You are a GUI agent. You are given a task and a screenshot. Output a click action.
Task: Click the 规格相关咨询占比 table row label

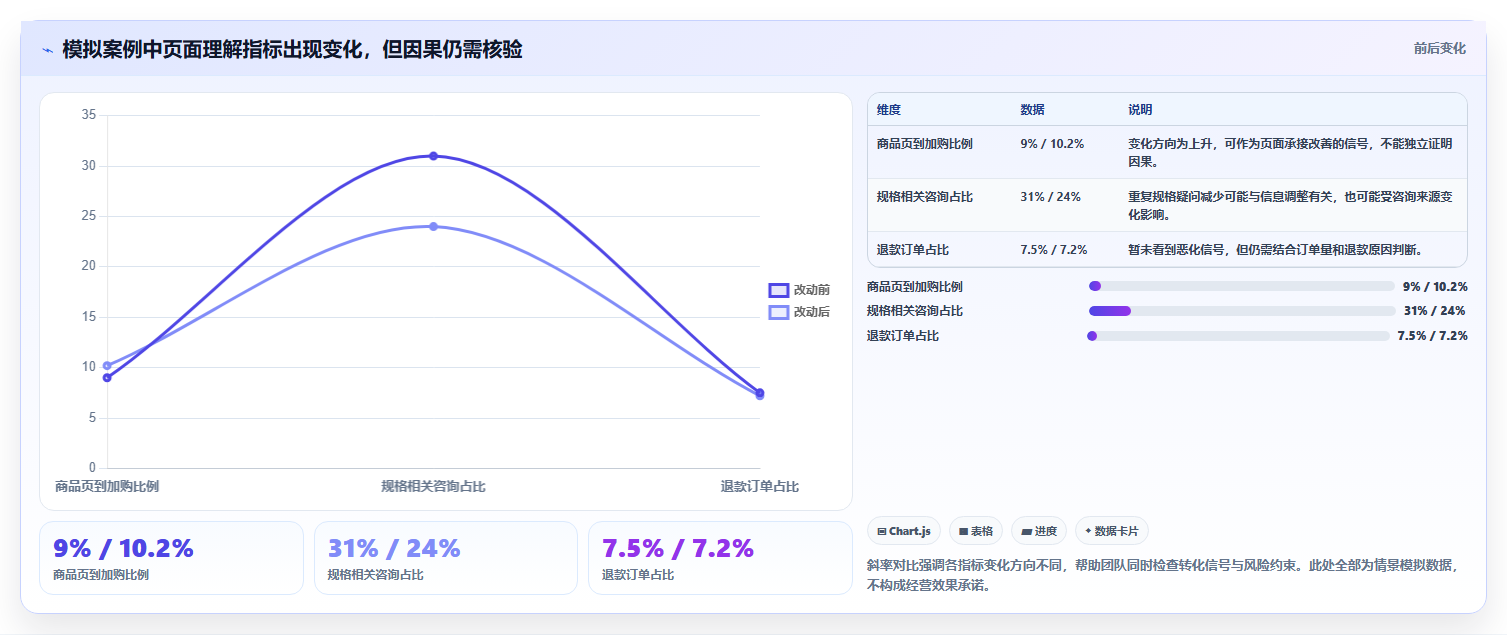pyautogui.click(x=925, y=197)
